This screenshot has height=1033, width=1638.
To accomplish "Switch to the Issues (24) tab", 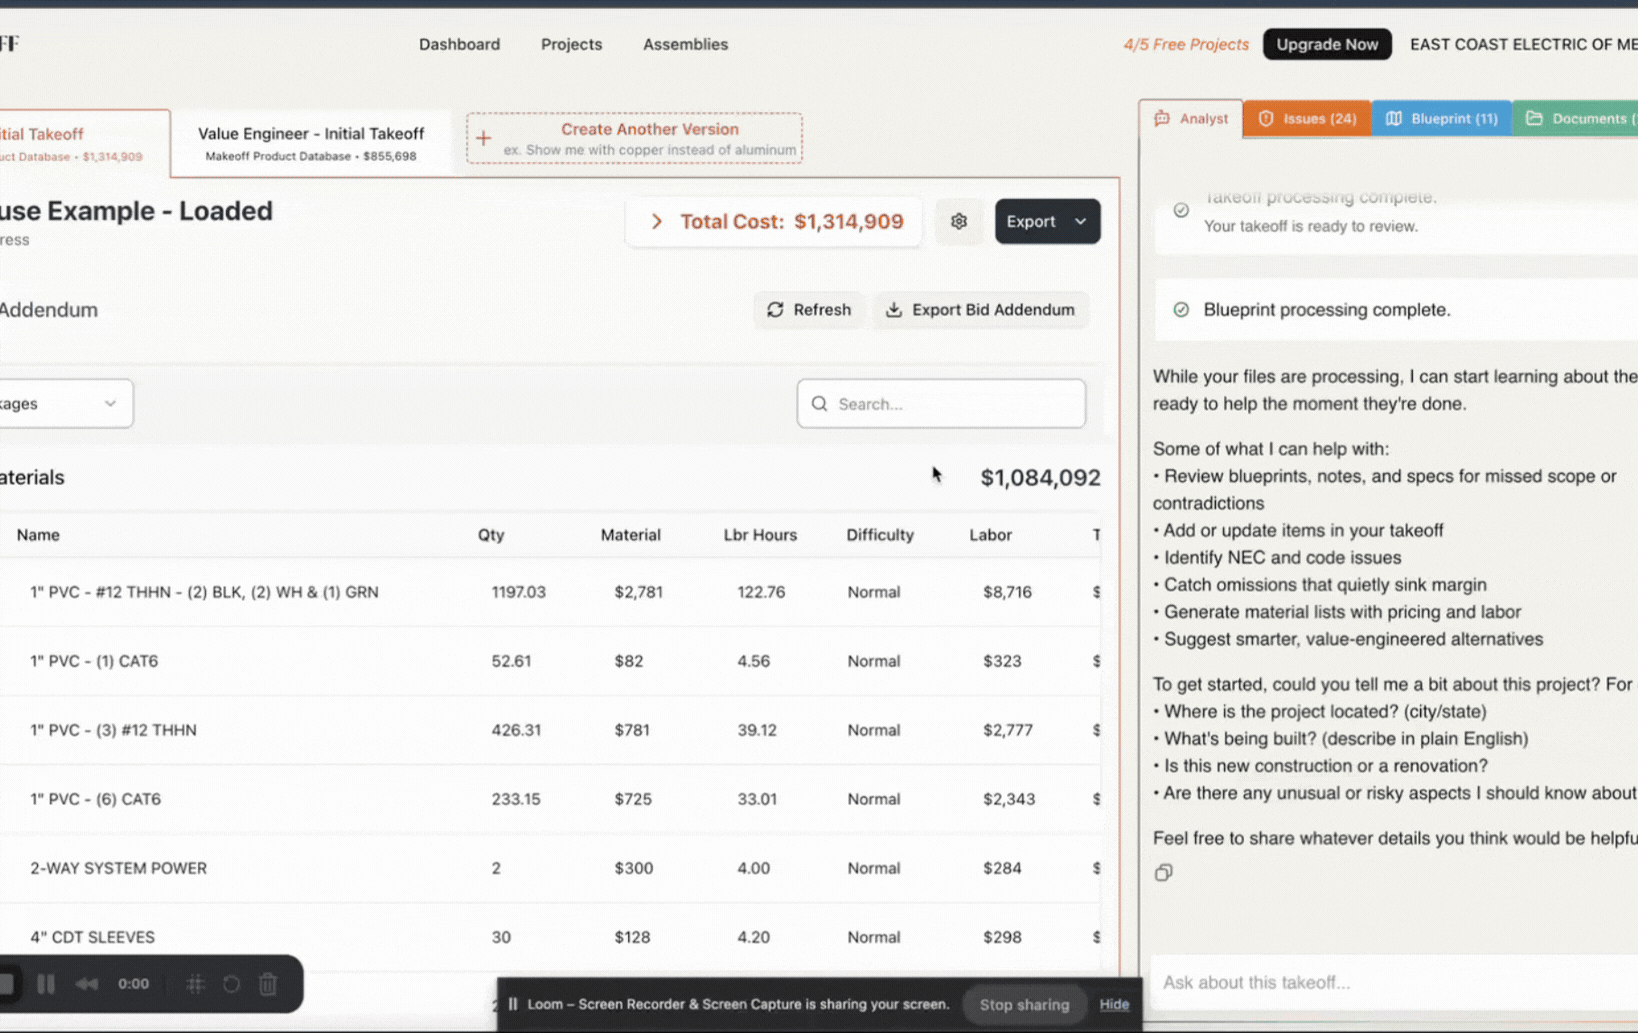I will [1307, 118].
